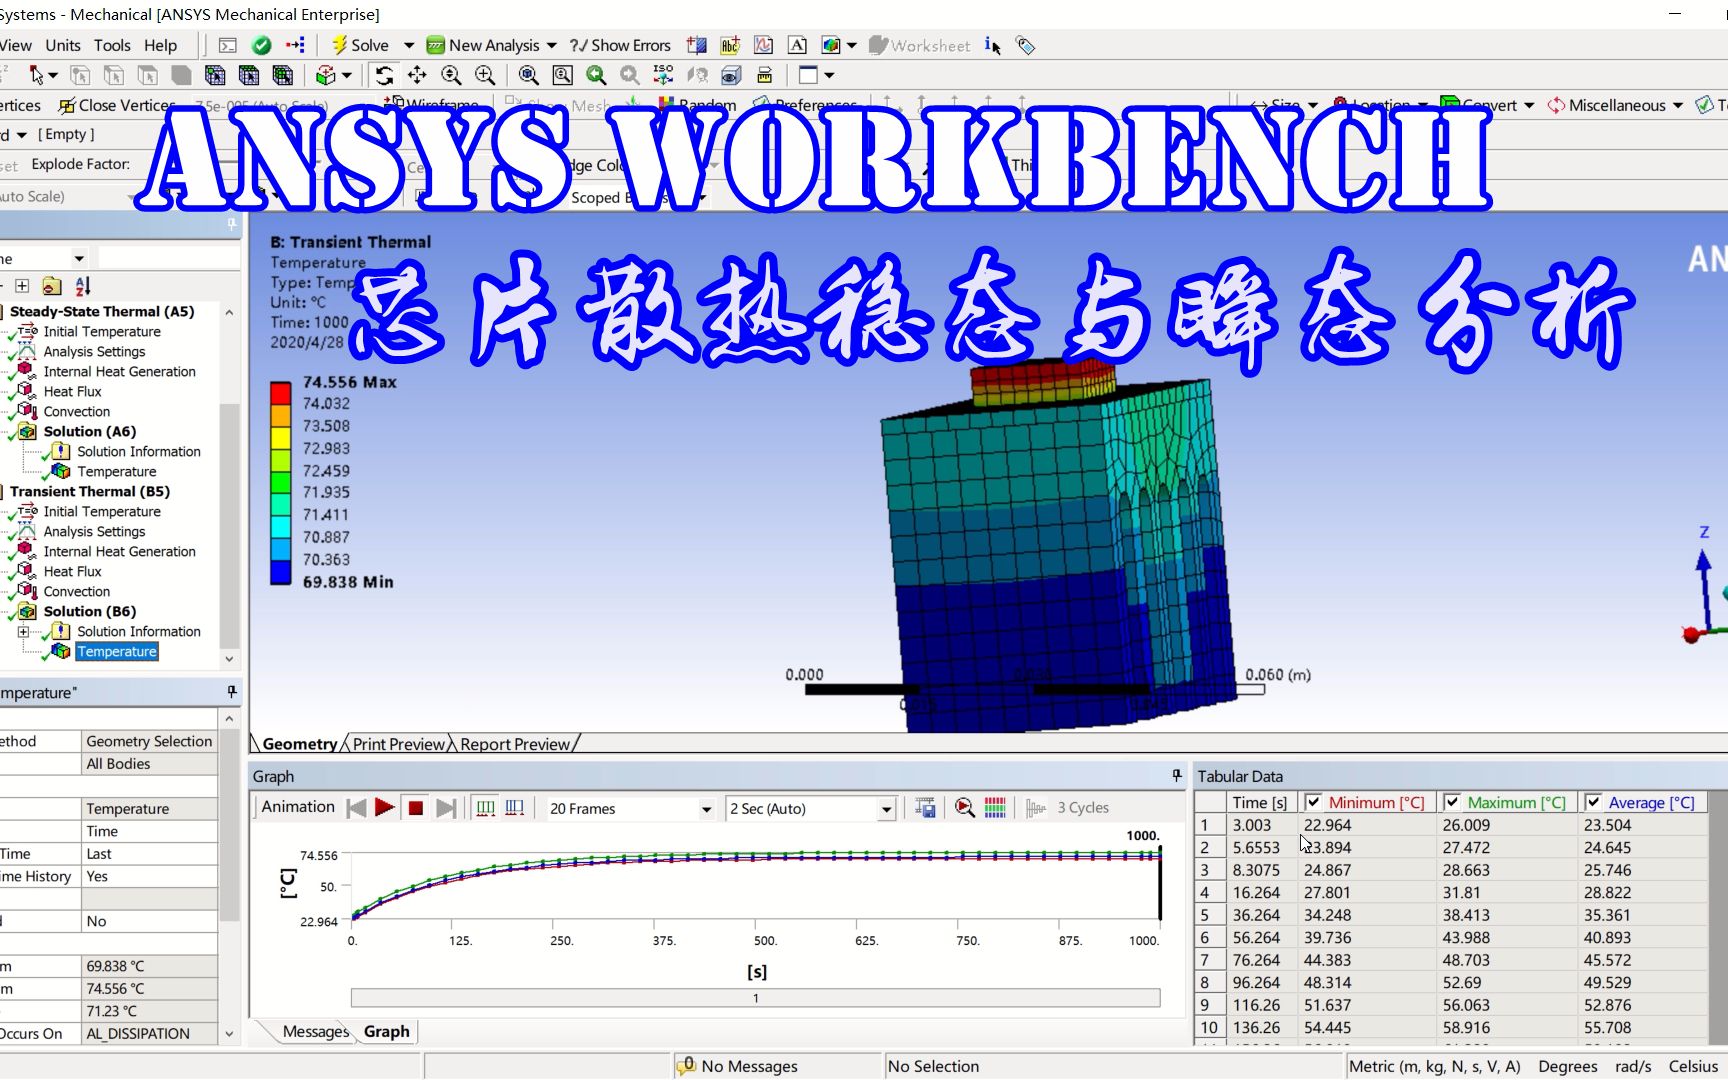Export animation video file icon
Screen dimensions: 1728x1080
click(925, 808)
